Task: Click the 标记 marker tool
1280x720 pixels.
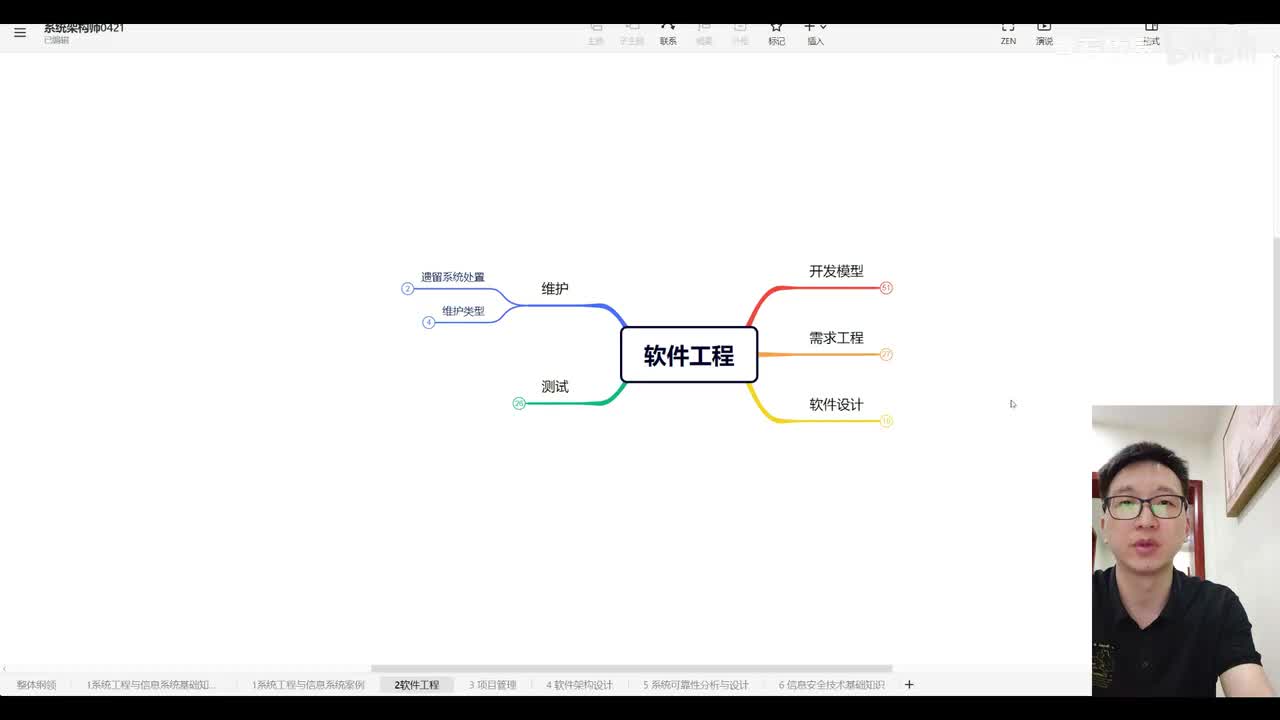Action: click(x=777, y=33)
